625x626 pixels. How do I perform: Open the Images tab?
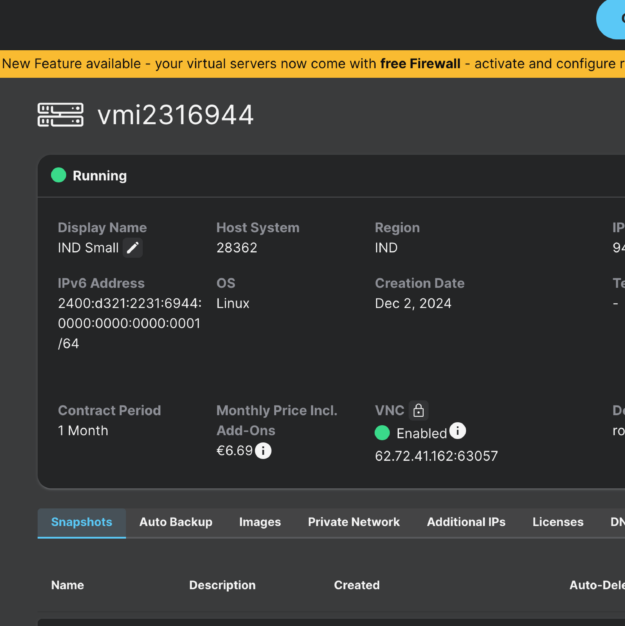[x=260, y=522]
